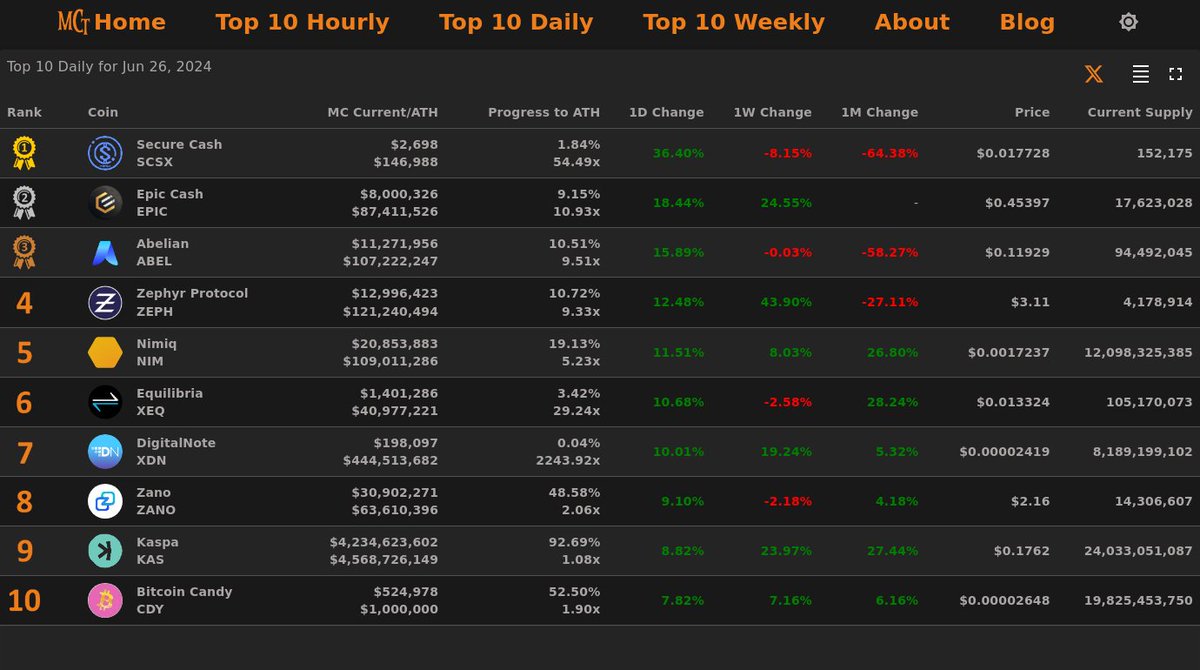Sort by 1M Change column header
The image size is (1200, 670).
[x=879, y=113]
